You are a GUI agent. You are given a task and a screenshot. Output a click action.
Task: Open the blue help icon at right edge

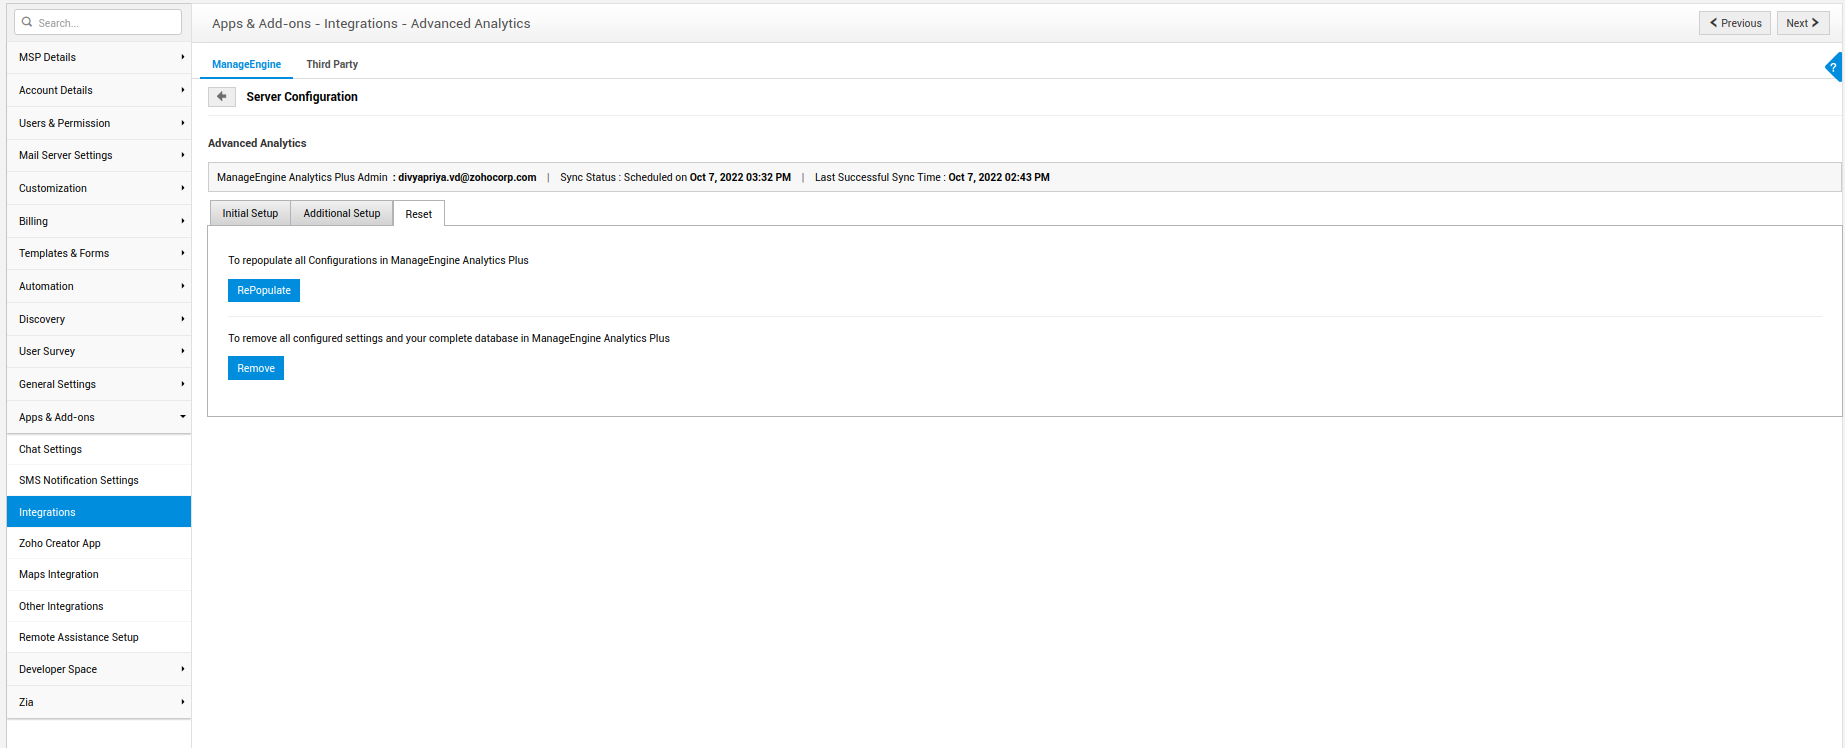(x=1834, y=67)
